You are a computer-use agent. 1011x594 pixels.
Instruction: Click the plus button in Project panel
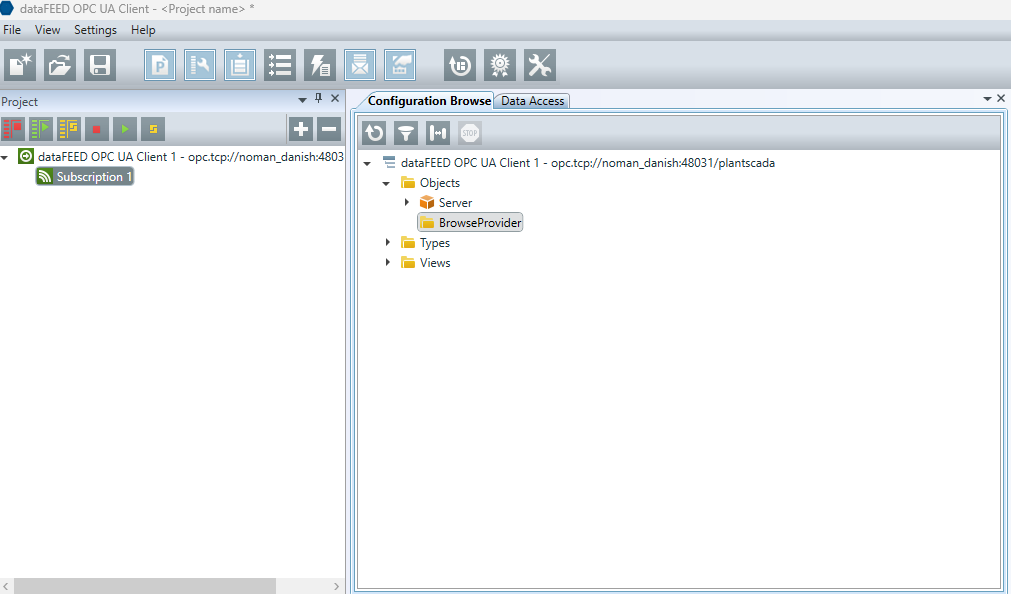coord(301,129)
